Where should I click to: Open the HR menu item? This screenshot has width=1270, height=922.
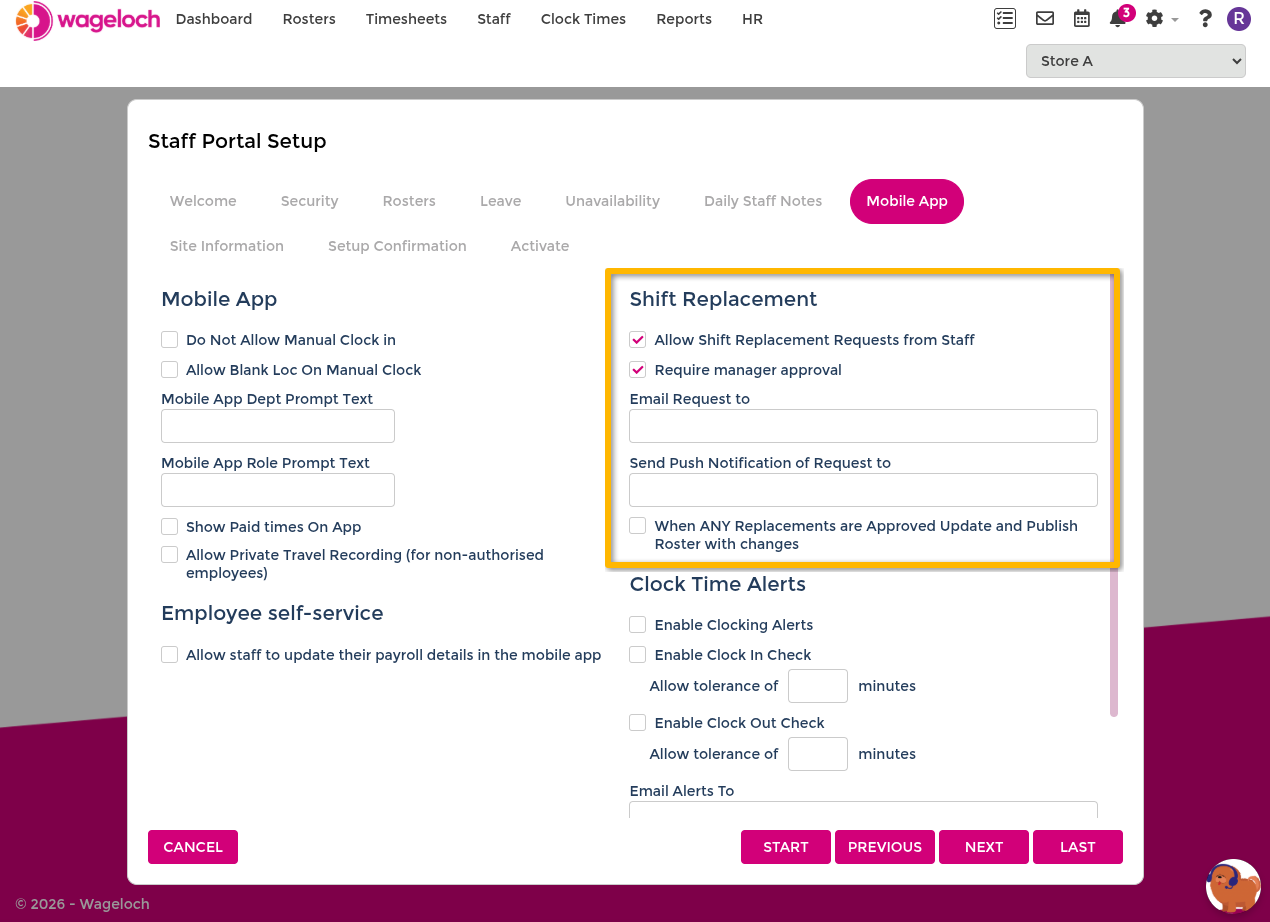tap(752, 19)
